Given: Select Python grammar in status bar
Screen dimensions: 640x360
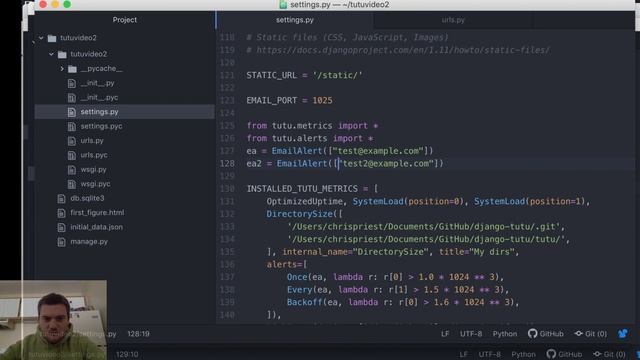Looking at the screenshot, I should (x=504, y=334).
